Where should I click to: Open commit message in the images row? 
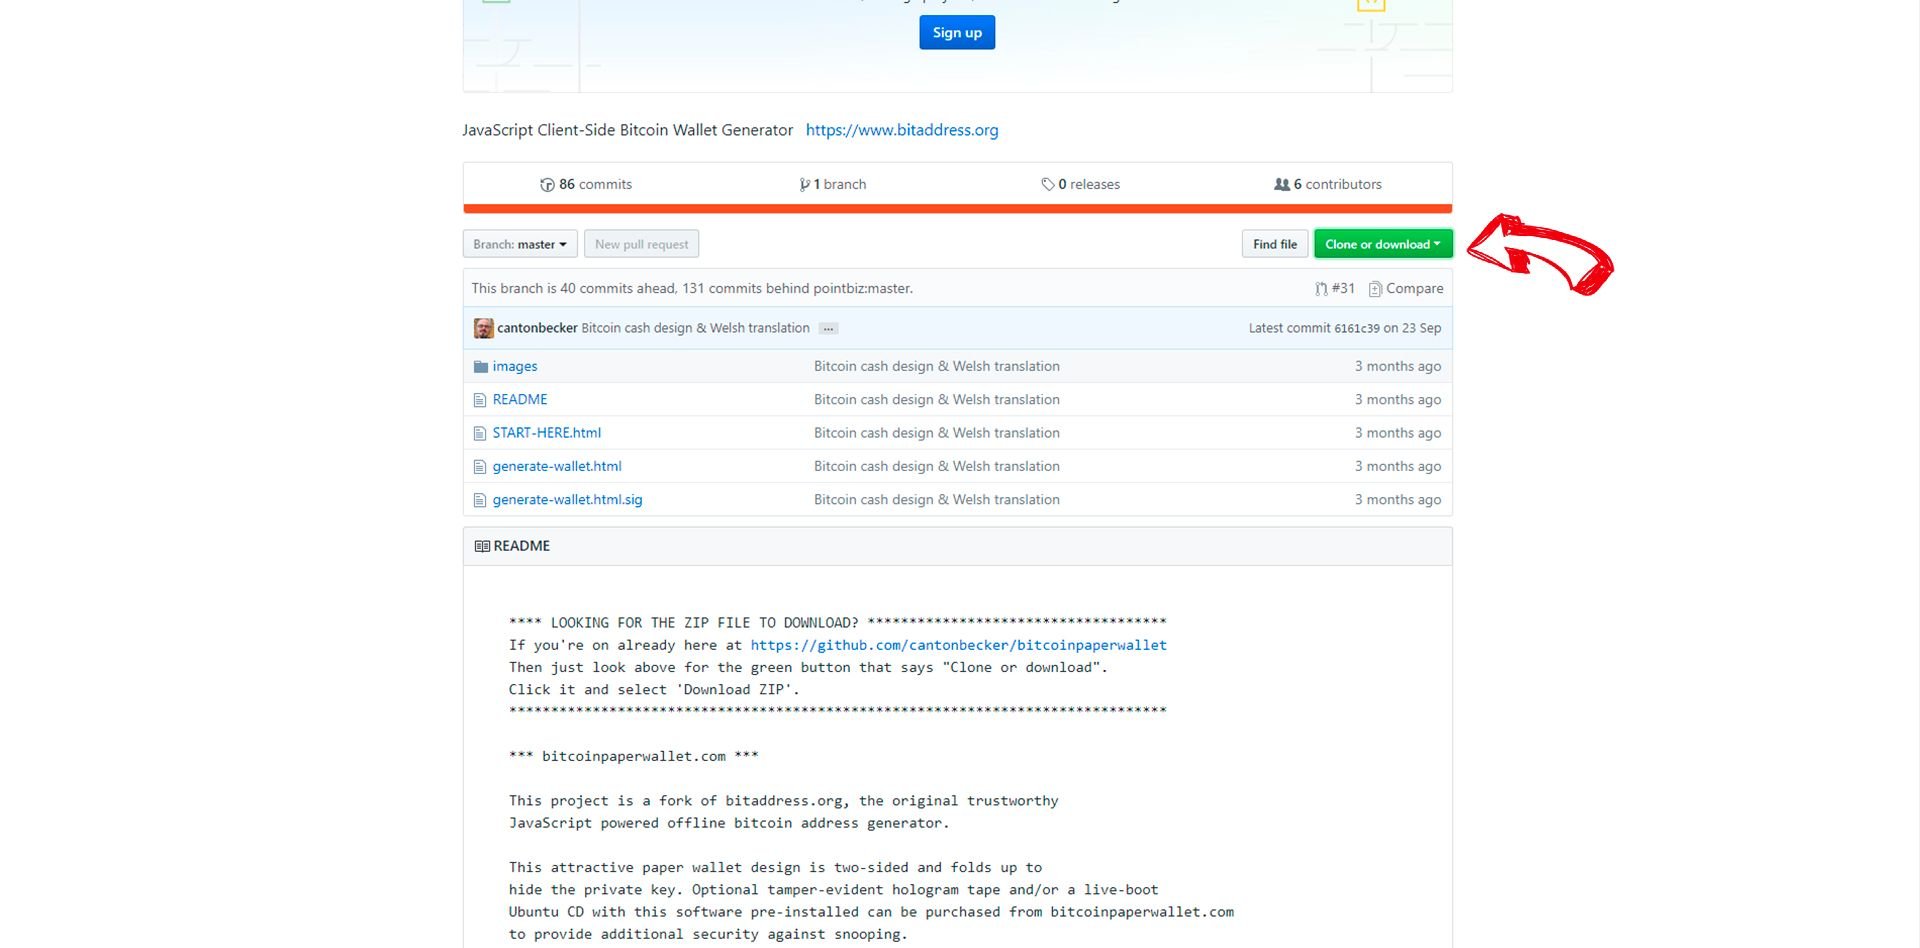[x=937, y=366]
